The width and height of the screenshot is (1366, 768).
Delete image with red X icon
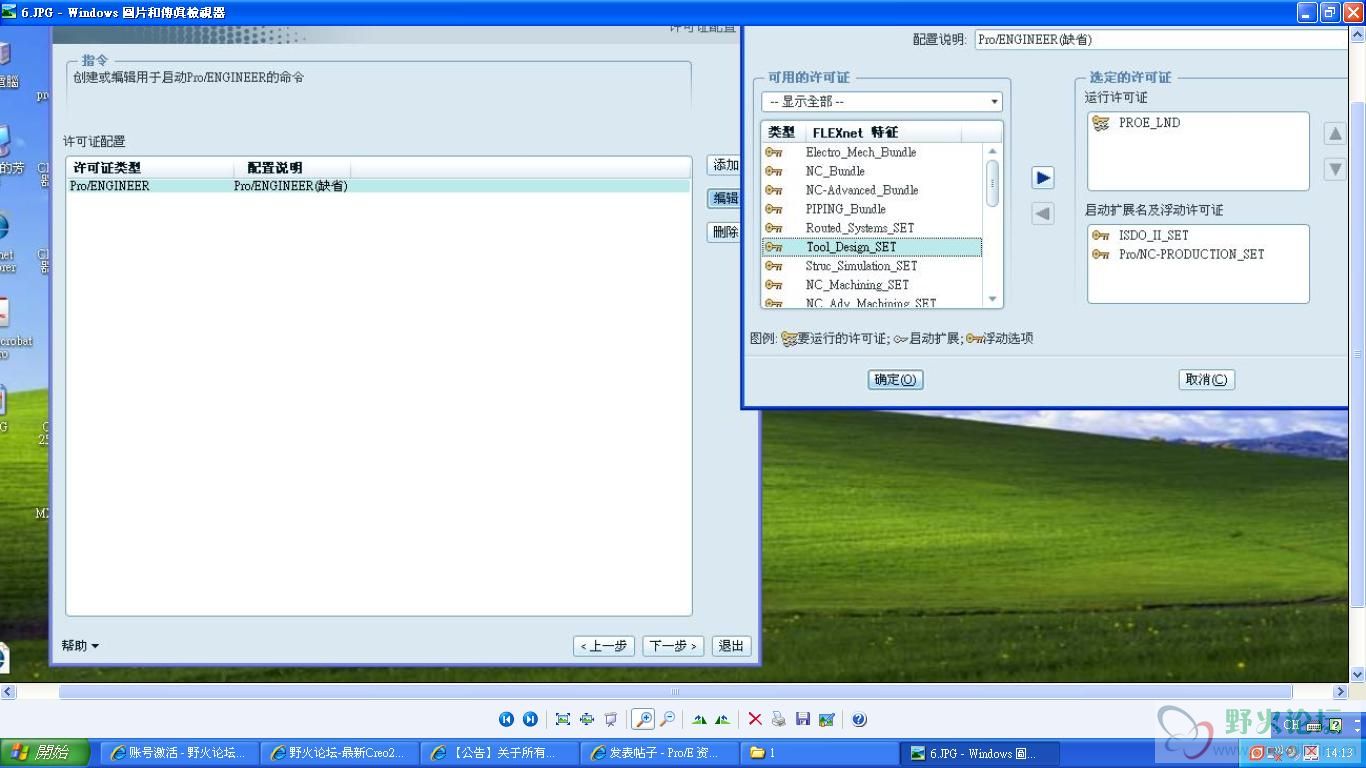tap(755, 719)
